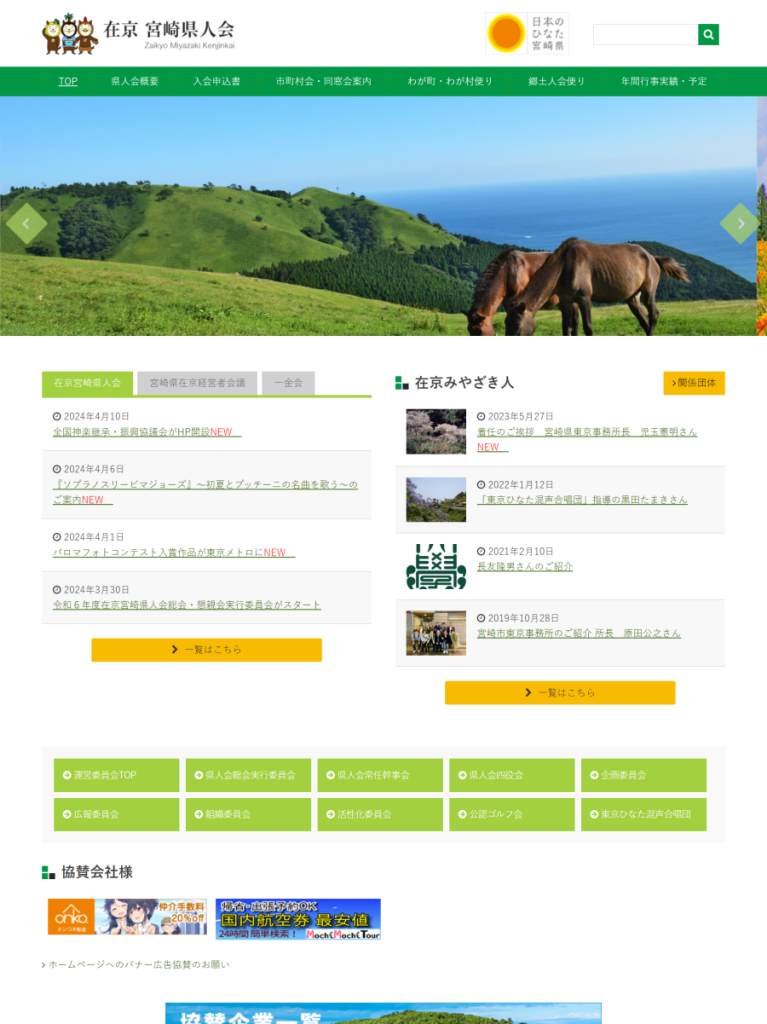The image size is (767, 1024).
Task: Open the onka sponsor banner
Action: [127, 917]
